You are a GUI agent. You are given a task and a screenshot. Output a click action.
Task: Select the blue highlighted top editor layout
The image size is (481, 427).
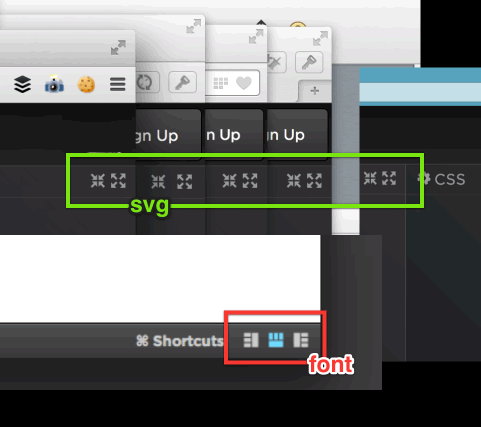[x=276, y=340]
